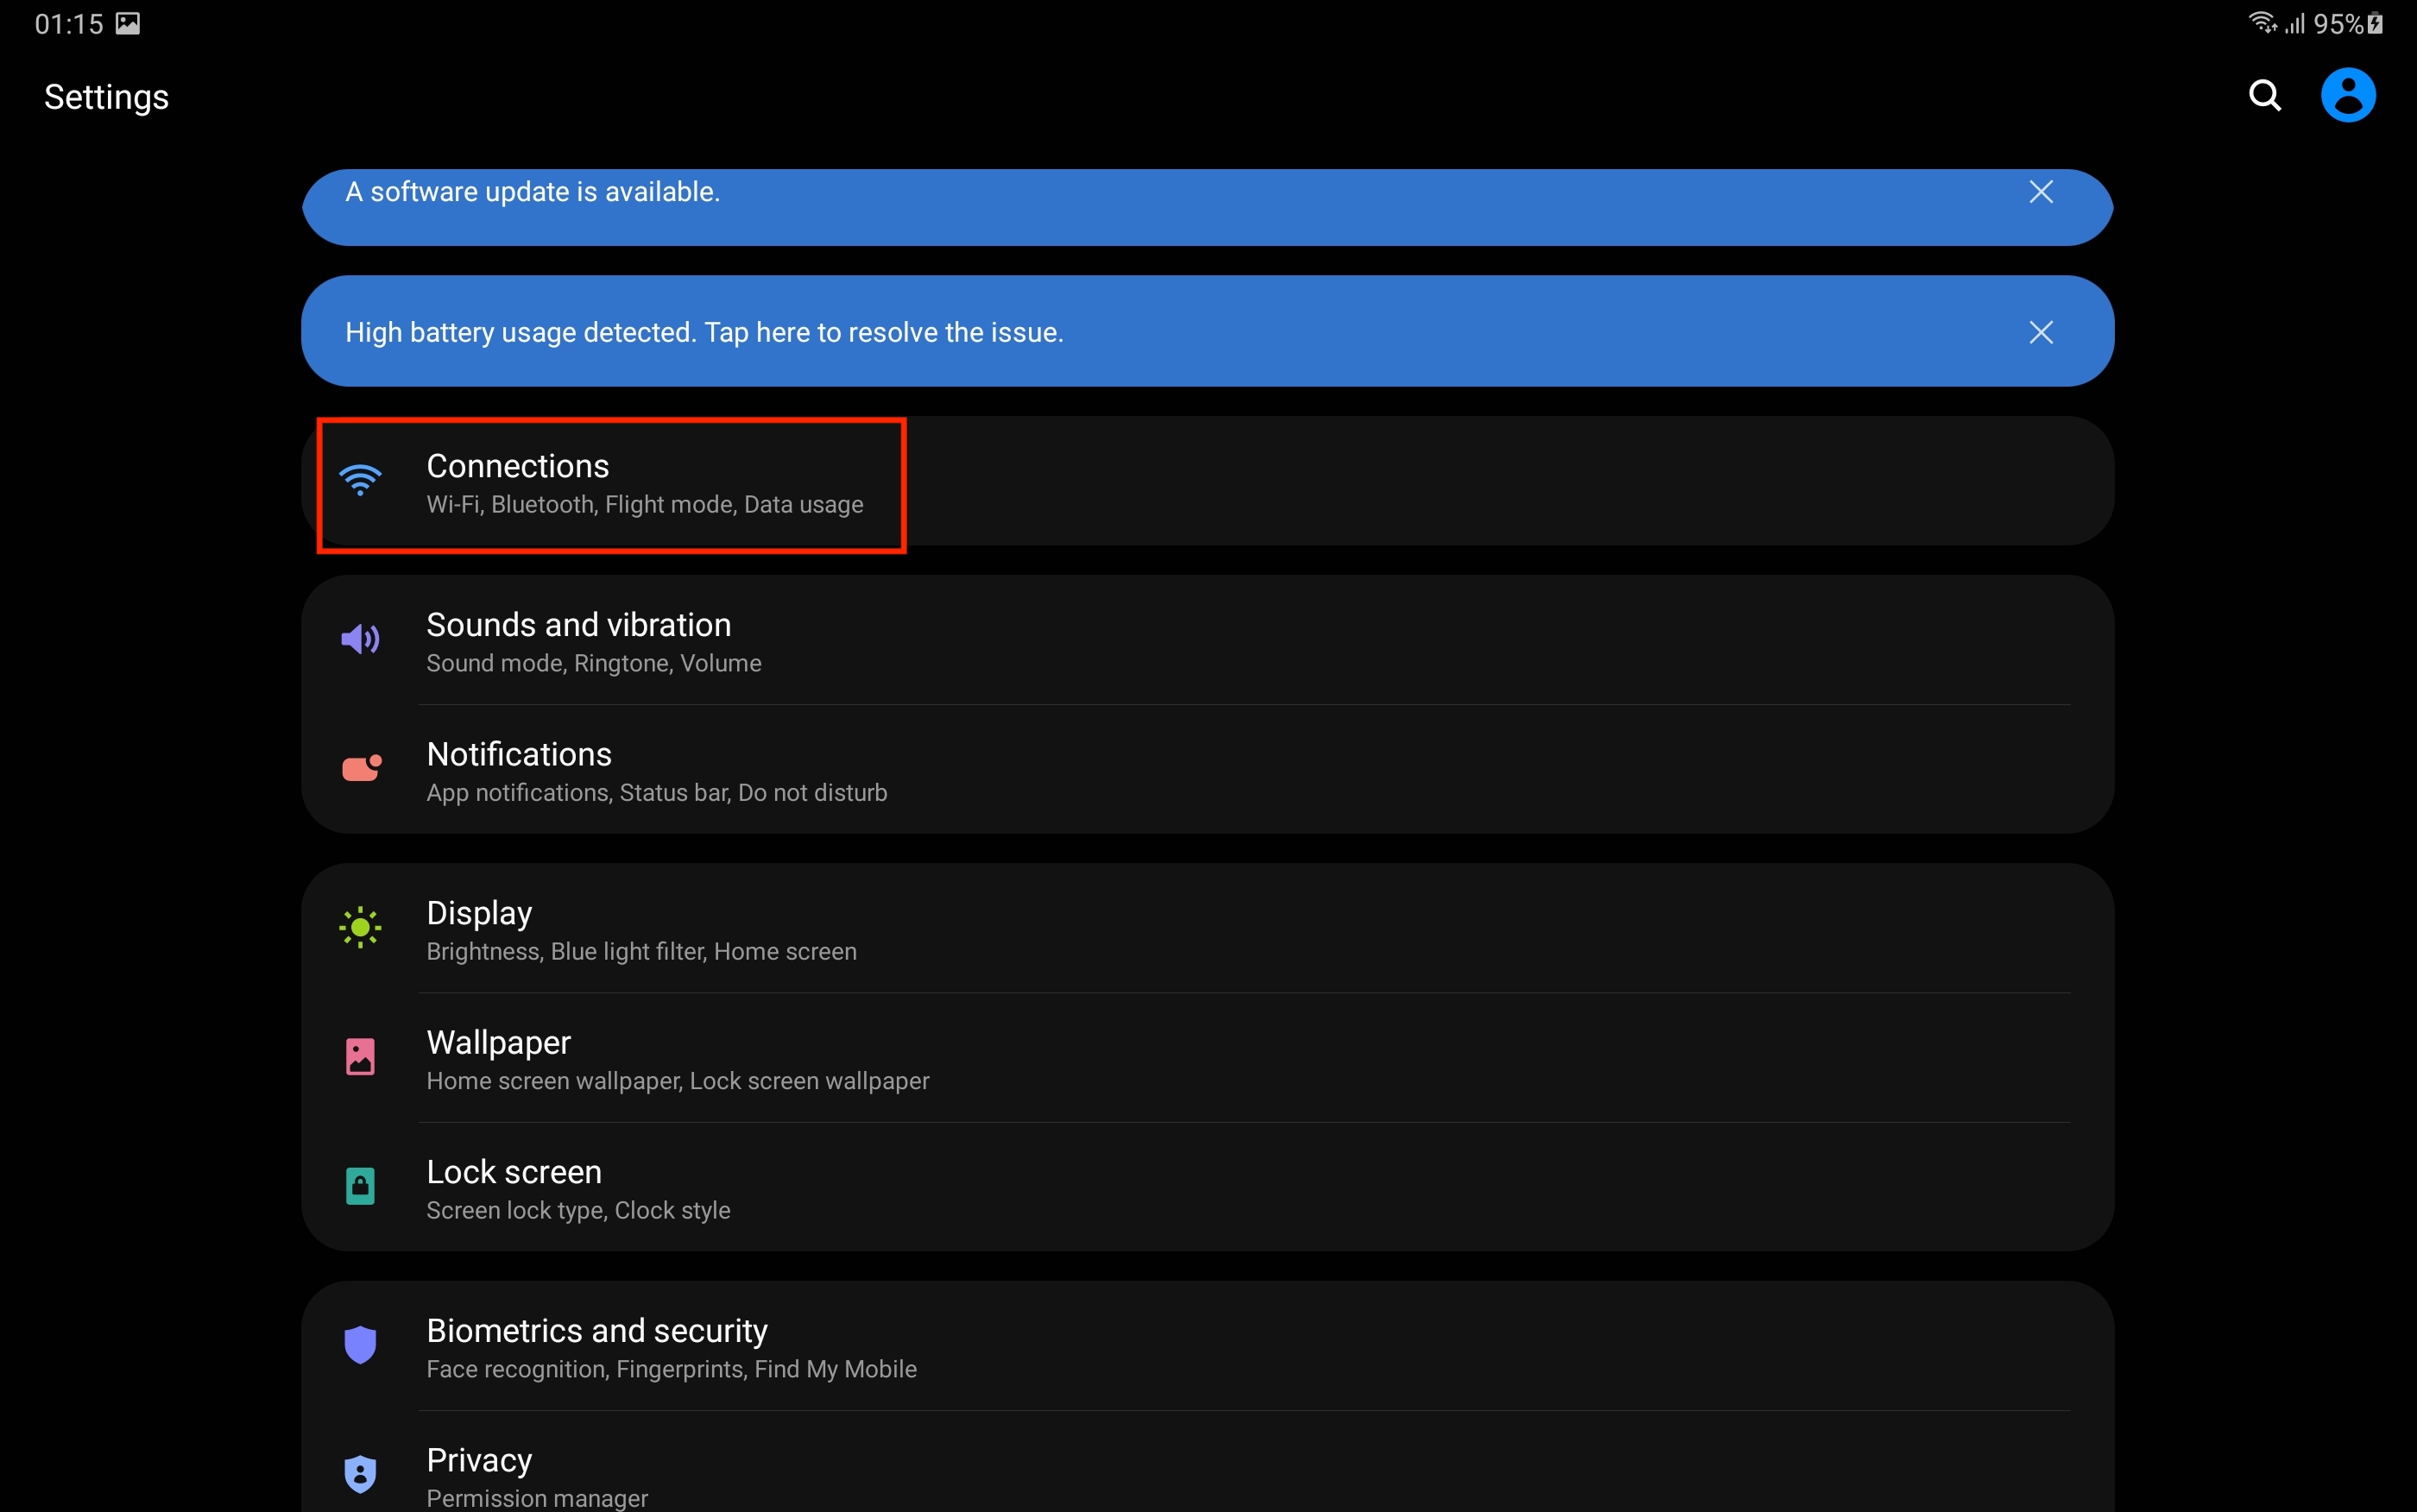Tap the gallery image icon in status bar

pos(128,23)
